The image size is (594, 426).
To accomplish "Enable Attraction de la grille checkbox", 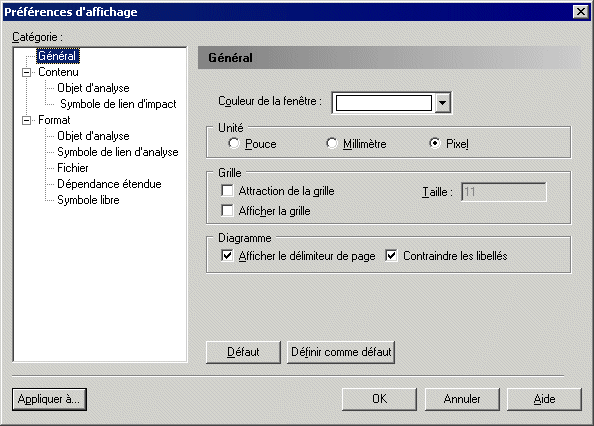I will point(227,190).
